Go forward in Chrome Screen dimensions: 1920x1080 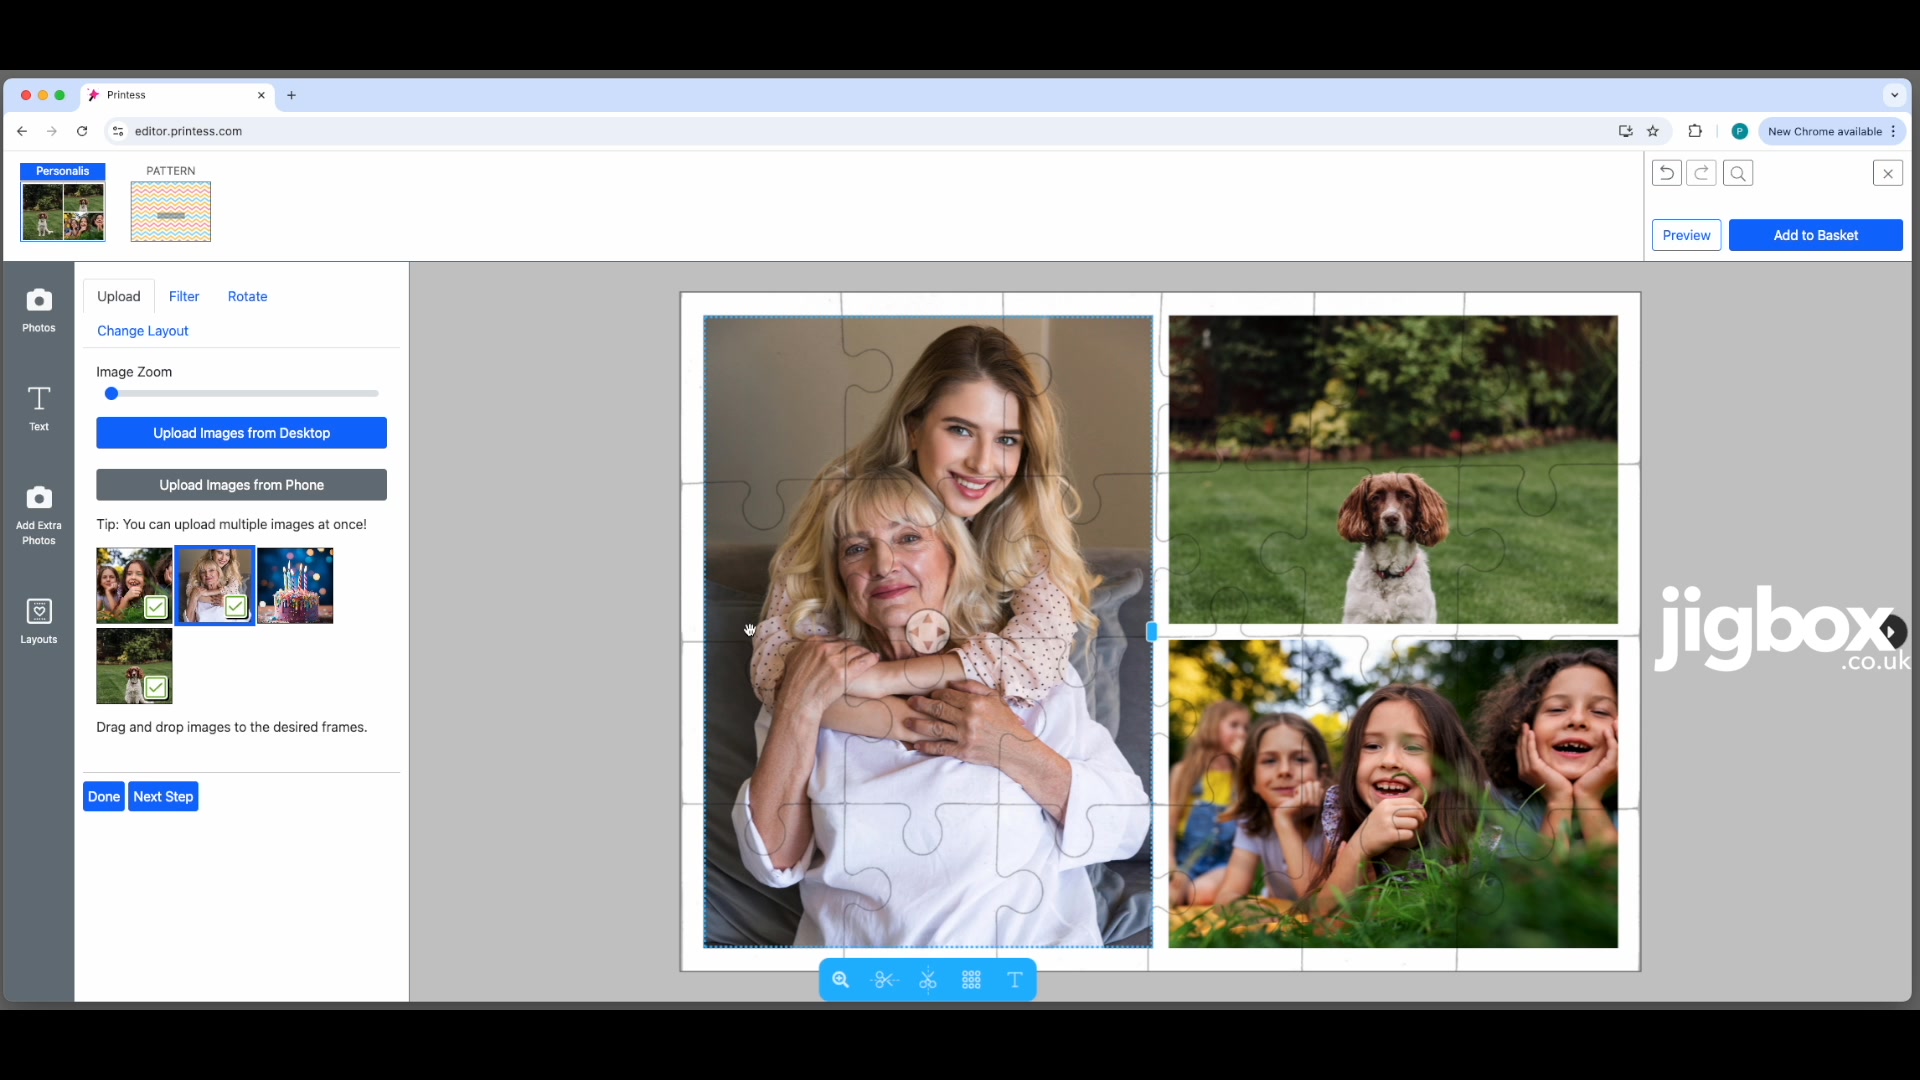click(x=52, y=131)
